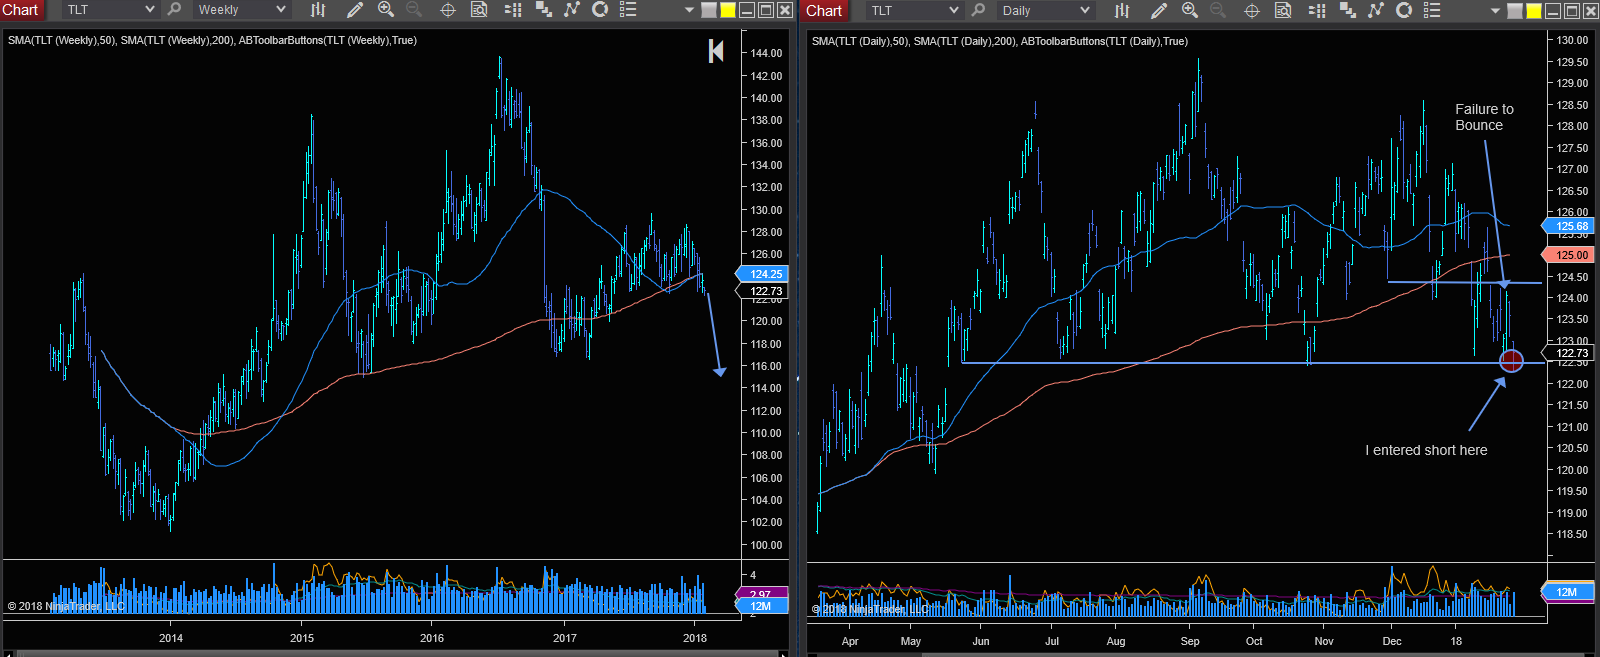1600x657 pixels.
Task: Click the Sep label on Daily time axis
Action: click(1190, 641)
